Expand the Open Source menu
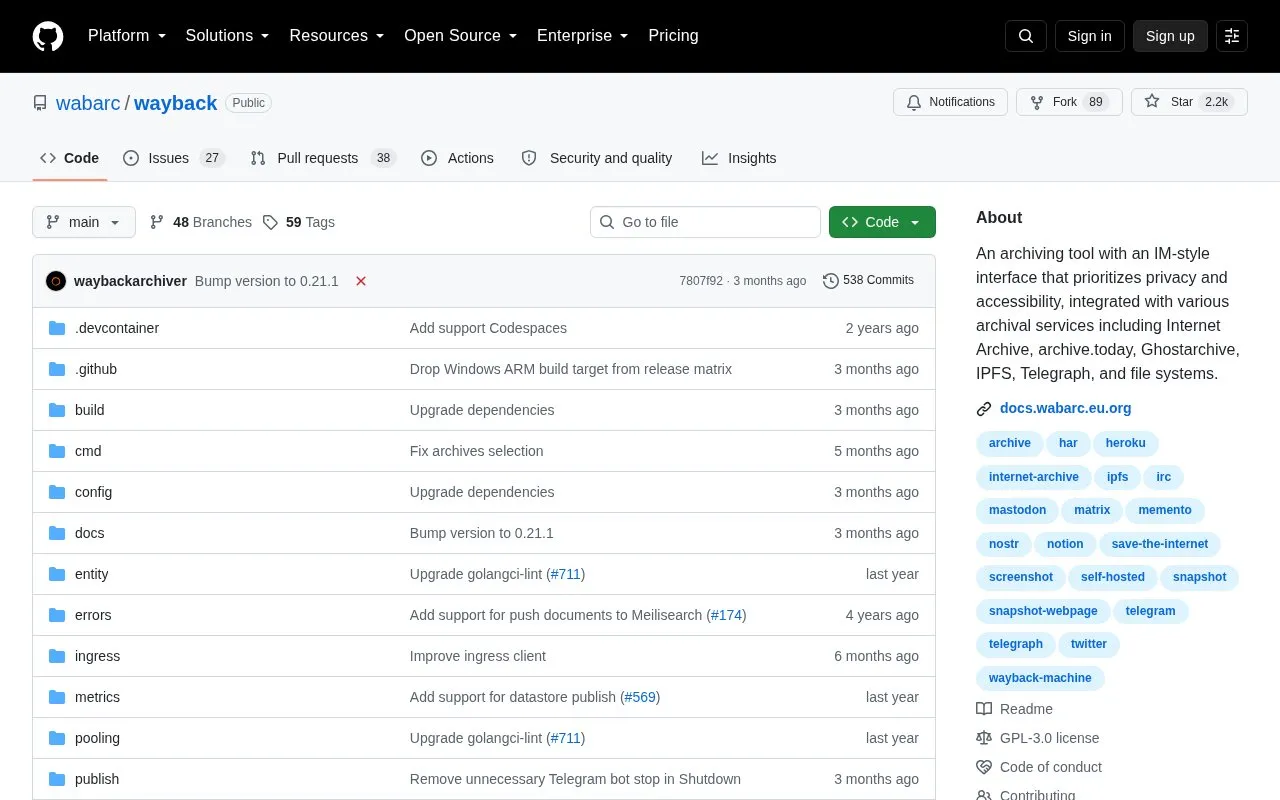Image resolution: width=1280 pixels, height=800 pixels. pos(461,36)
